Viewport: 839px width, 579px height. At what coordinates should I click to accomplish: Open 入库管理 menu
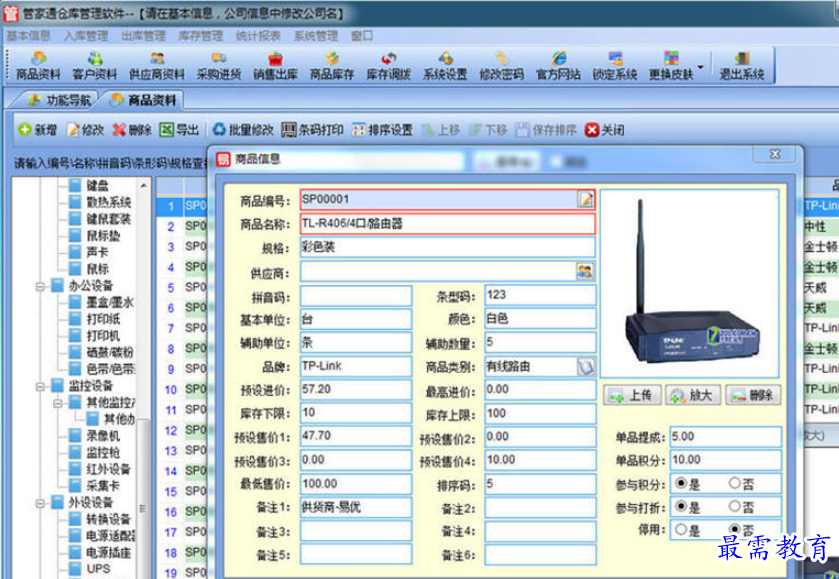click(x=86, y=36)
